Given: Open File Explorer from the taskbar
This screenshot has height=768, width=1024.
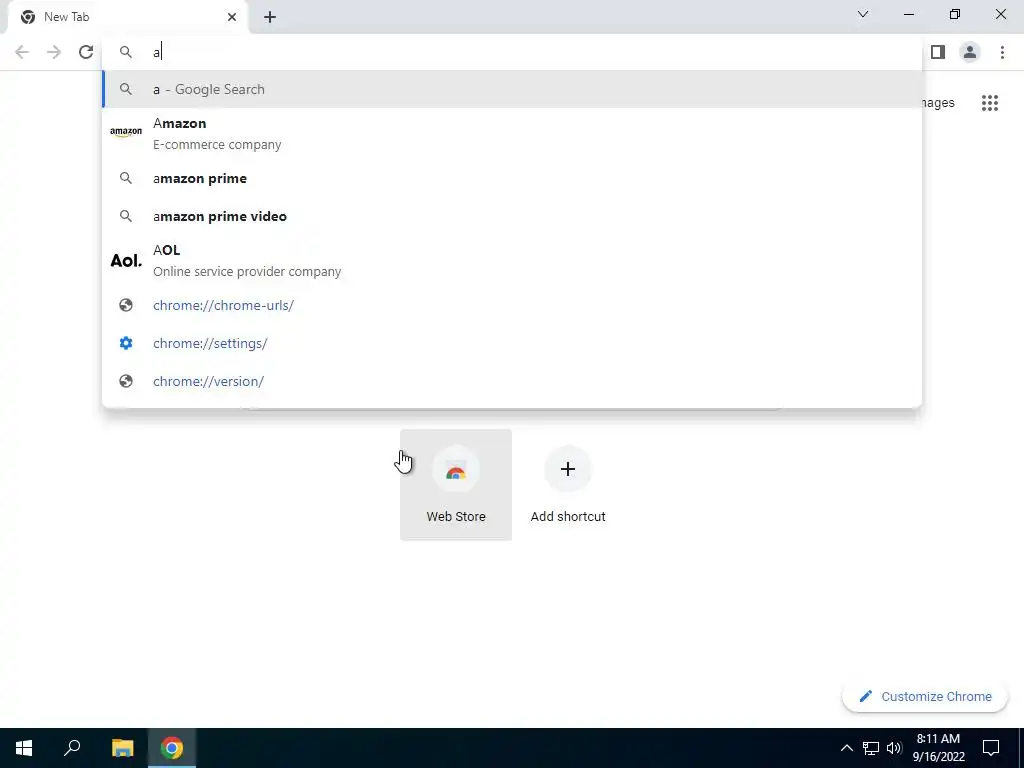Looking at the screenshot, I should point(122,748).
